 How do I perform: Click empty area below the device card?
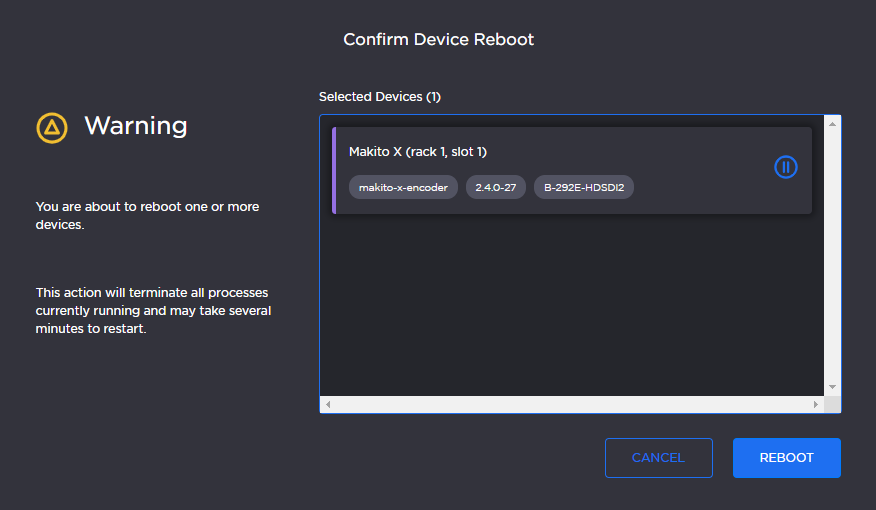pyautogui.click(x=570, y=300)
